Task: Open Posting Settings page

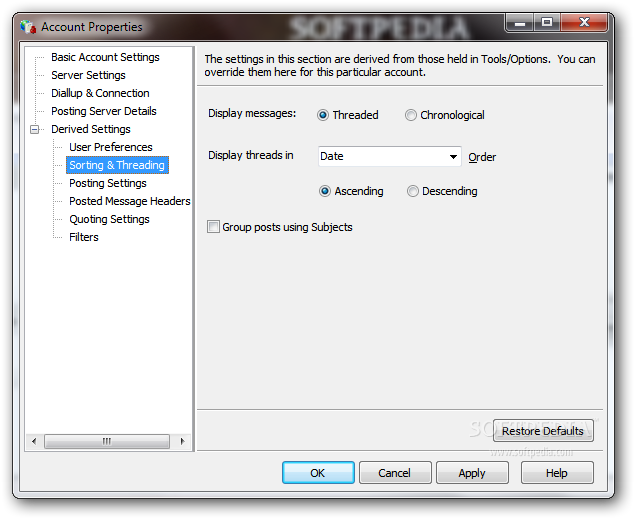Action: [108, 183]
